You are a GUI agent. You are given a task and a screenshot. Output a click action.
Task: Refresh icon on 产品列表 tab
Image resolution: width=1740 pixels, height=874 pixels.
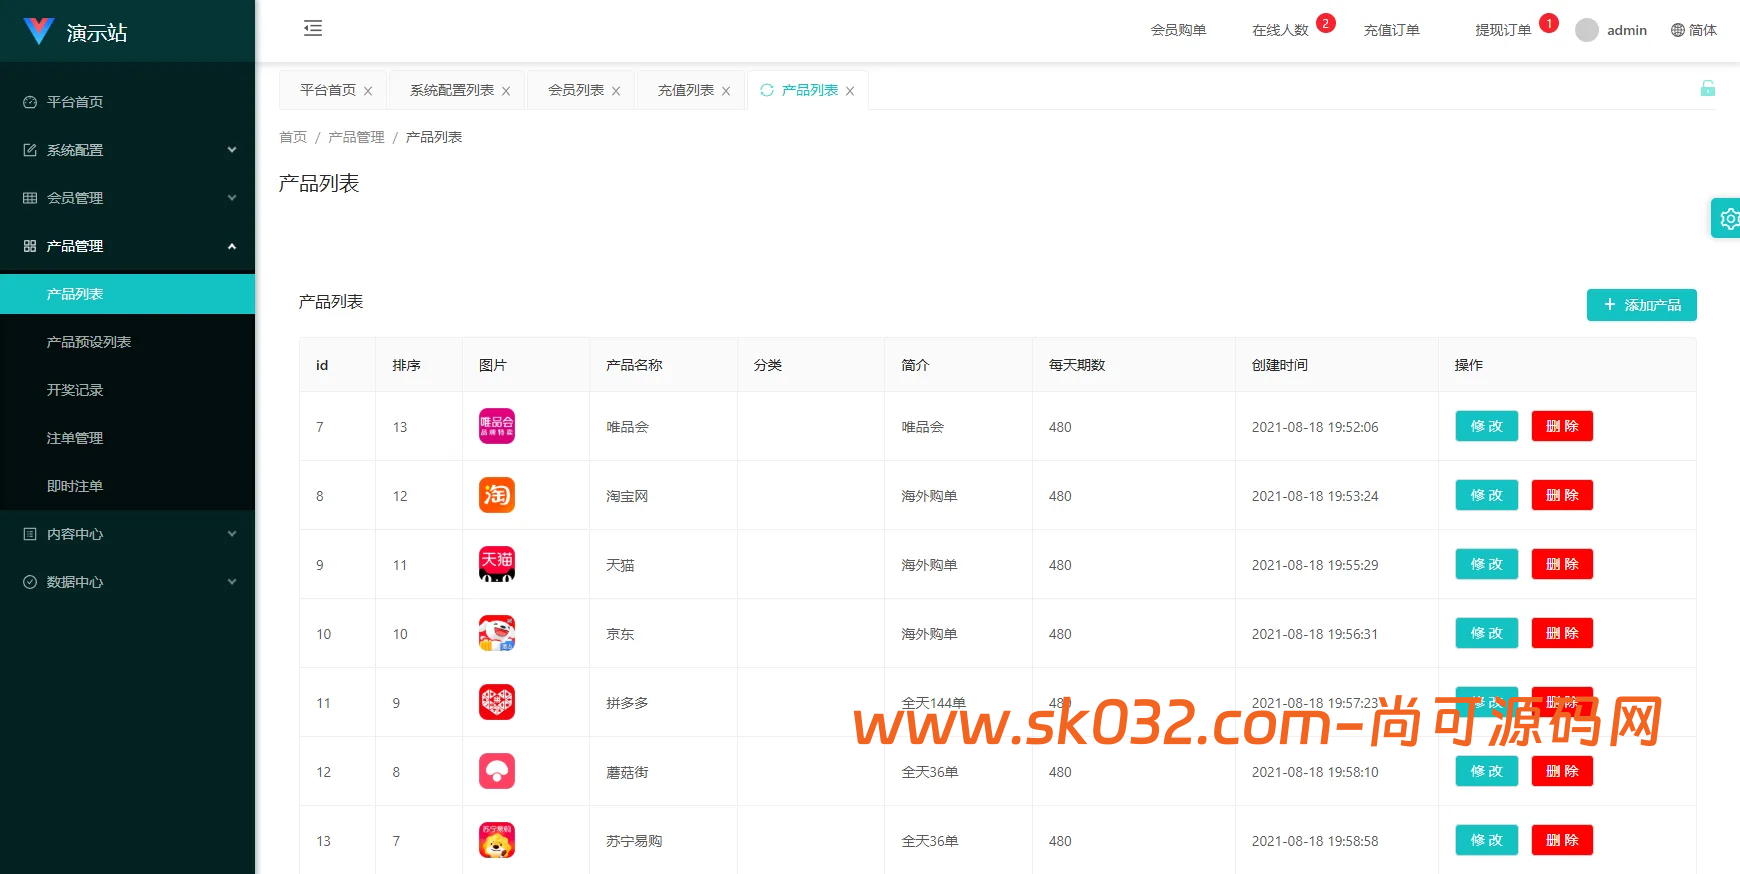click(x=767, y=90)
